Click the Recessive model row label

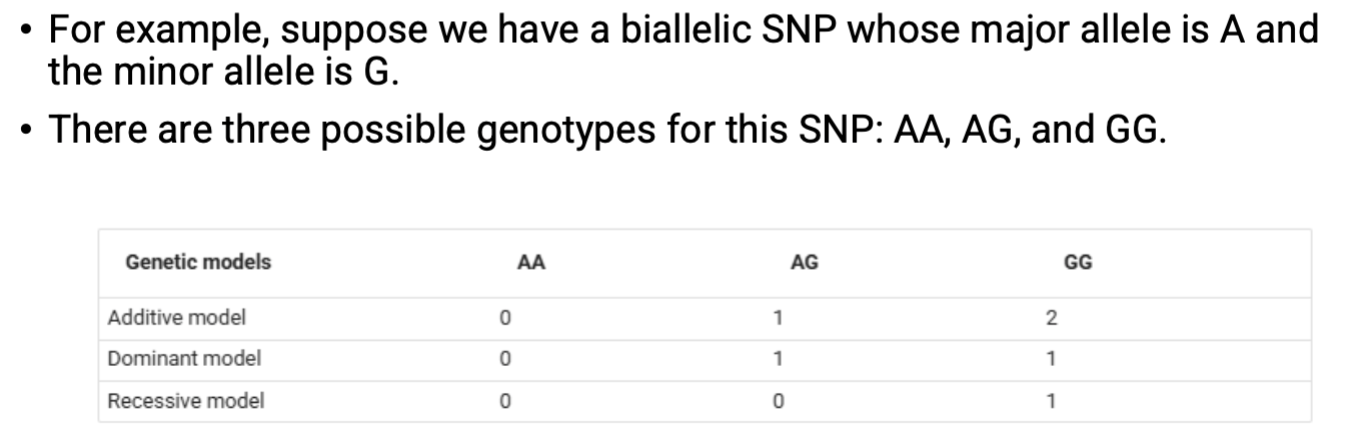(186, 401)
